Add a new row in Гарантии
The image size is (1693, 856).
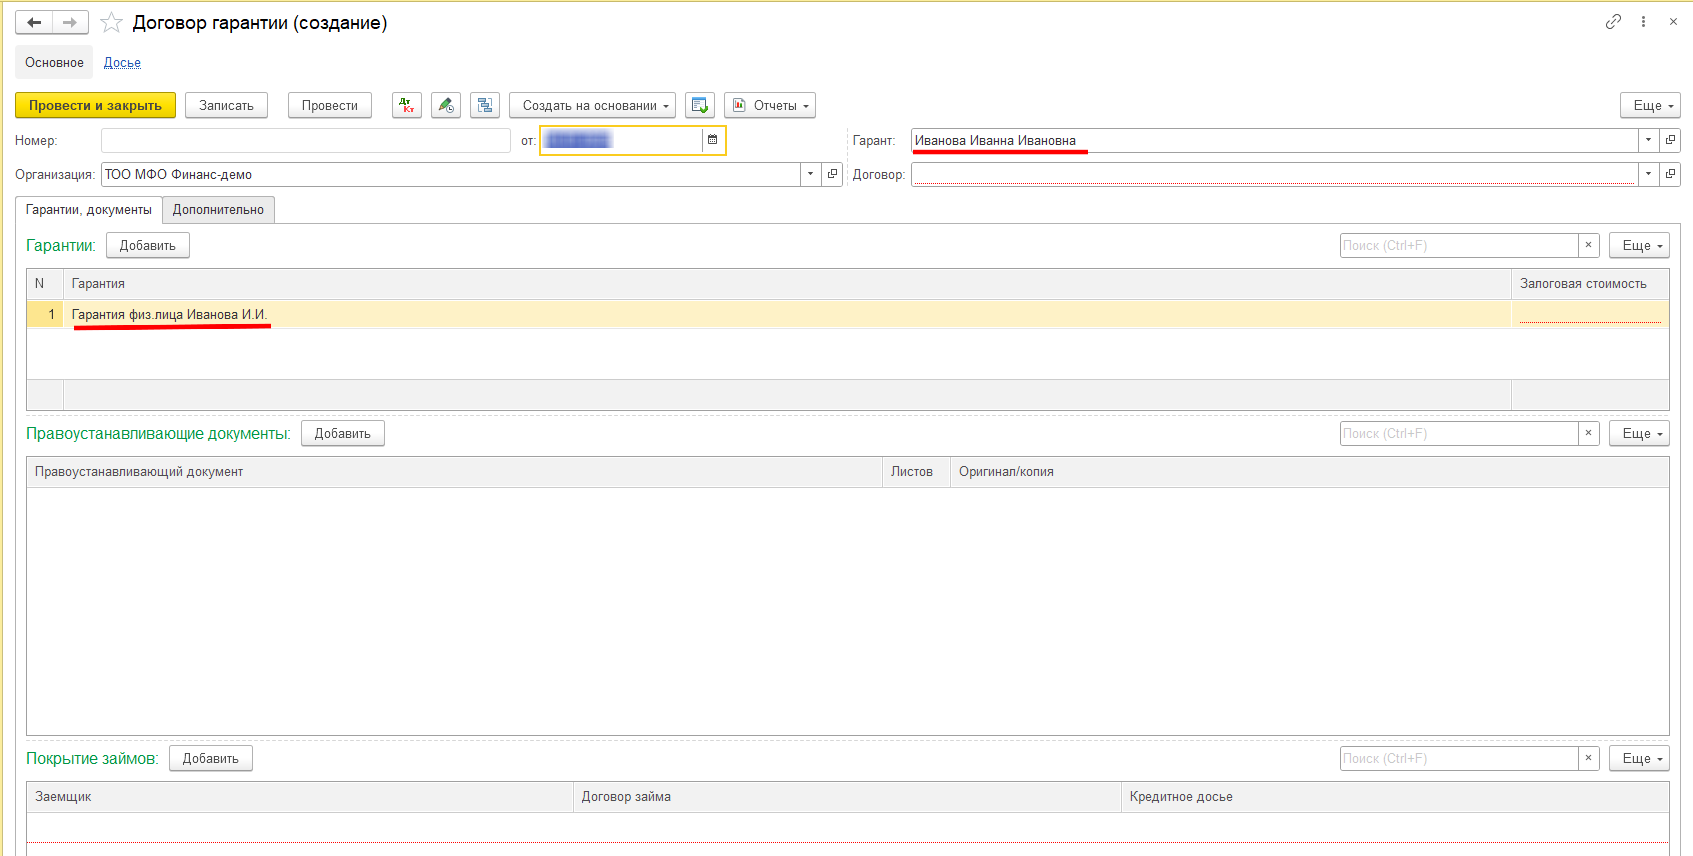click(x=148, y=245)
